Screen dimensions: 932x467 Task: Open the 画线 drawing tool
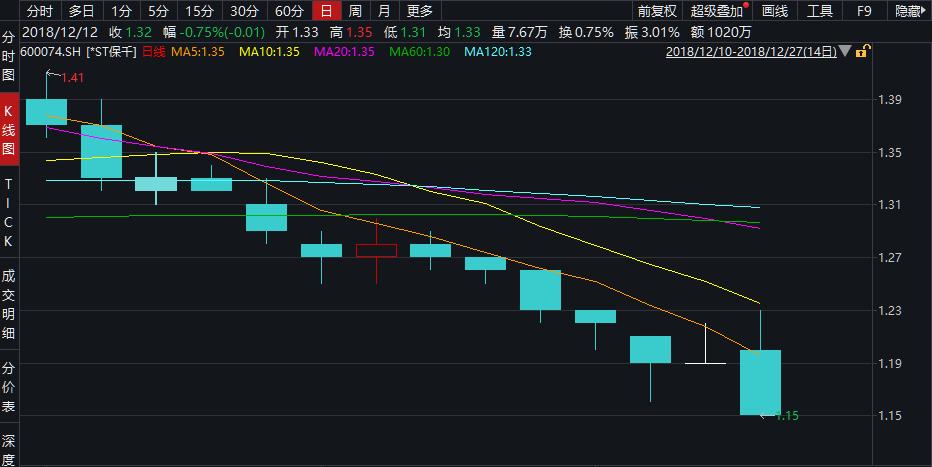(x=774, y=11)
